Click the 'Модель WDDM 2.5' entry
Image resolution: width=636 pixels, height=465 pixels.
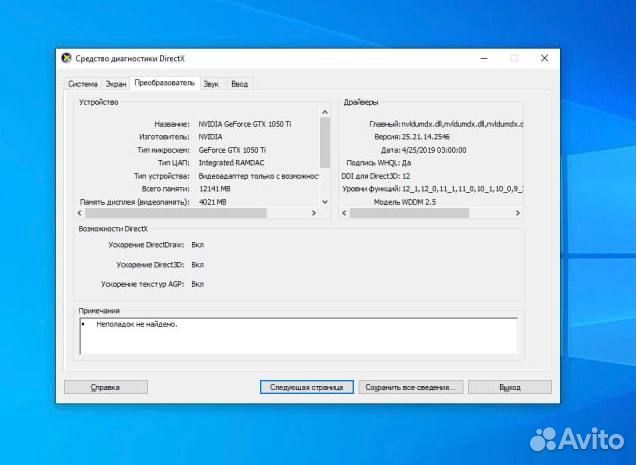(404, 202)
